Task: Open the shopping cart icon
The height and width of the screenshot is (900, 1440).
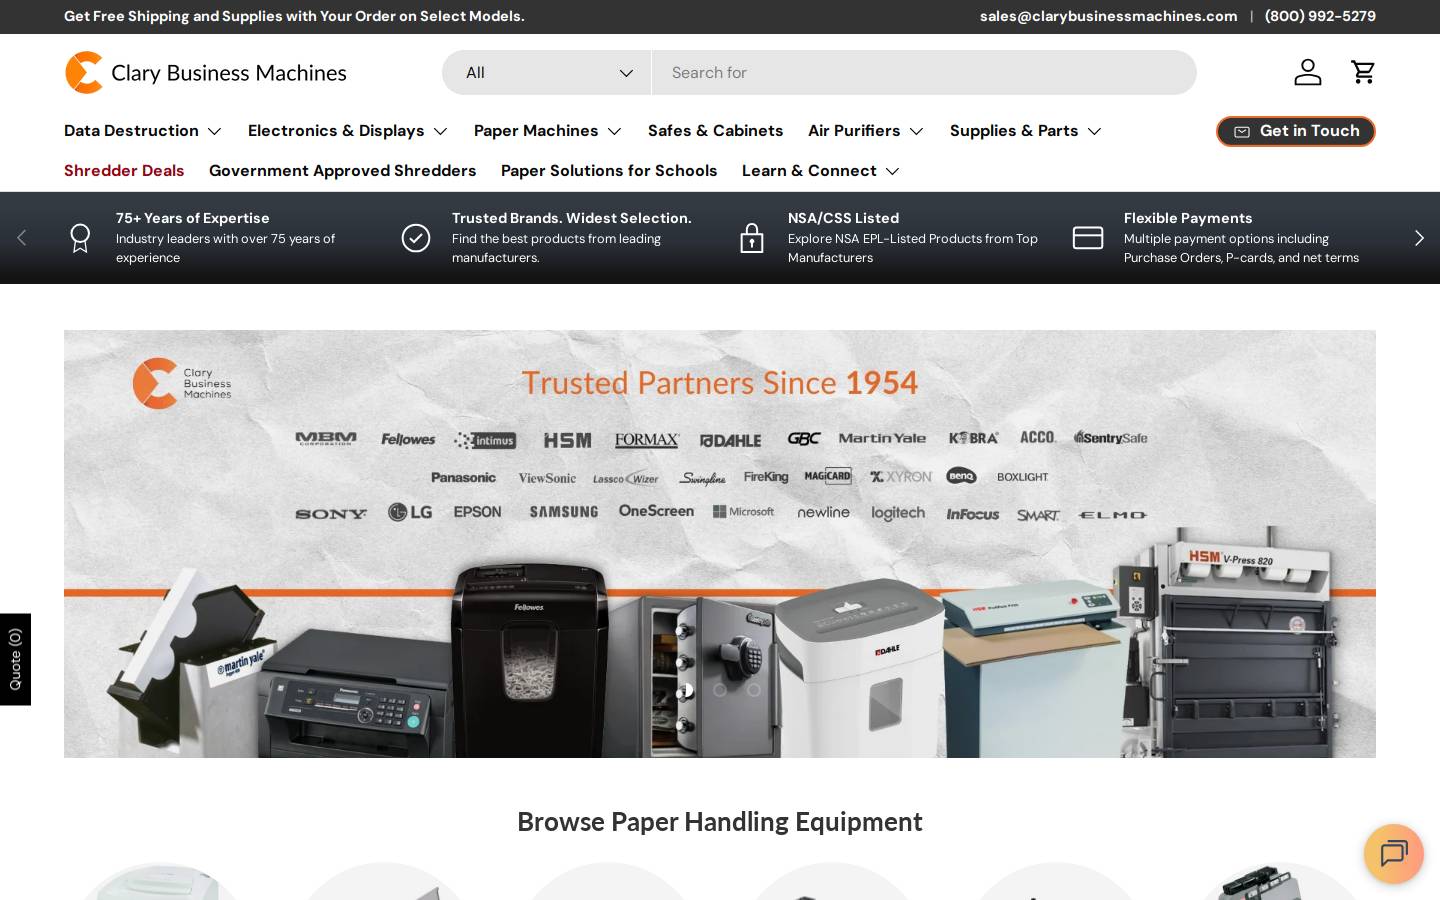Action: pyautogui.click(x=1363, y=72)
